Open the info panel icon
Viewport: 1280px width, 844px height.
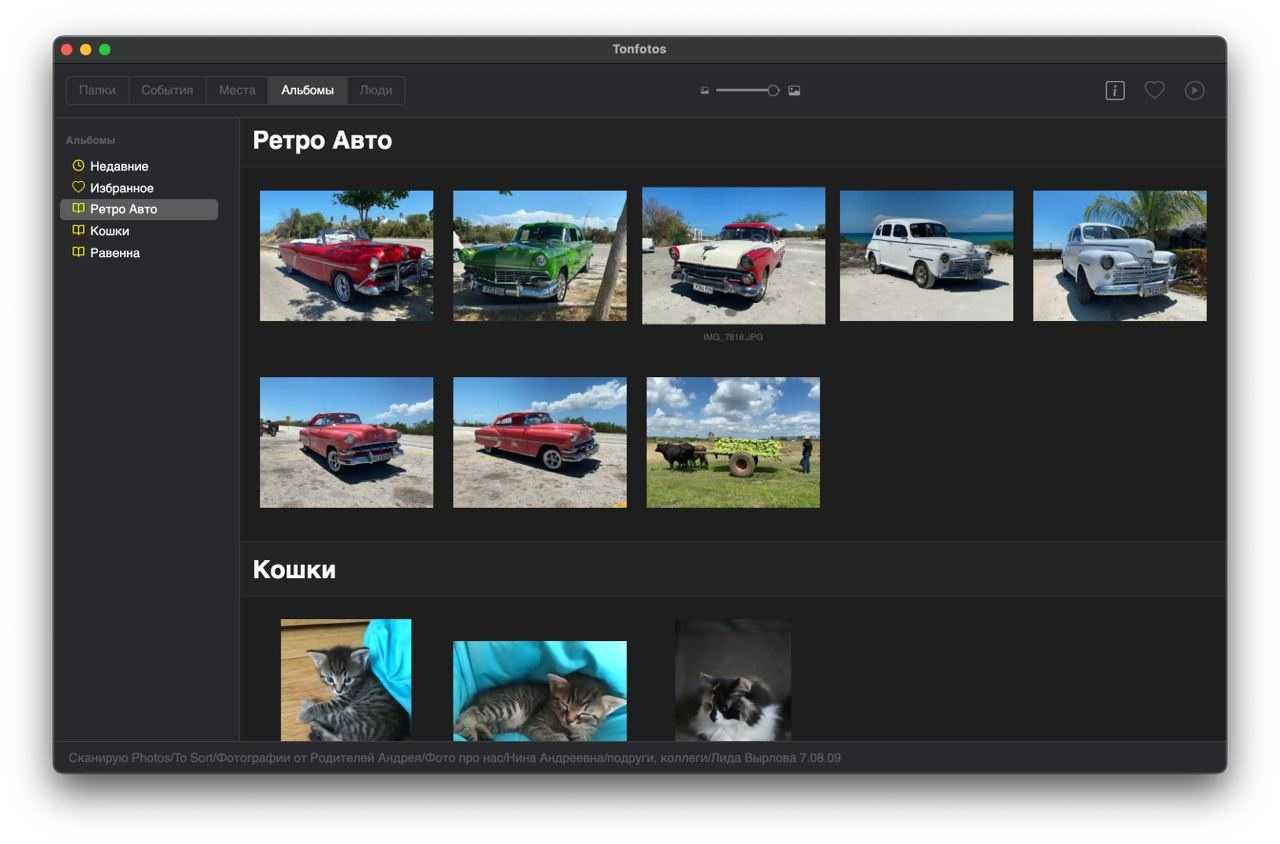tap(1115, 91)
